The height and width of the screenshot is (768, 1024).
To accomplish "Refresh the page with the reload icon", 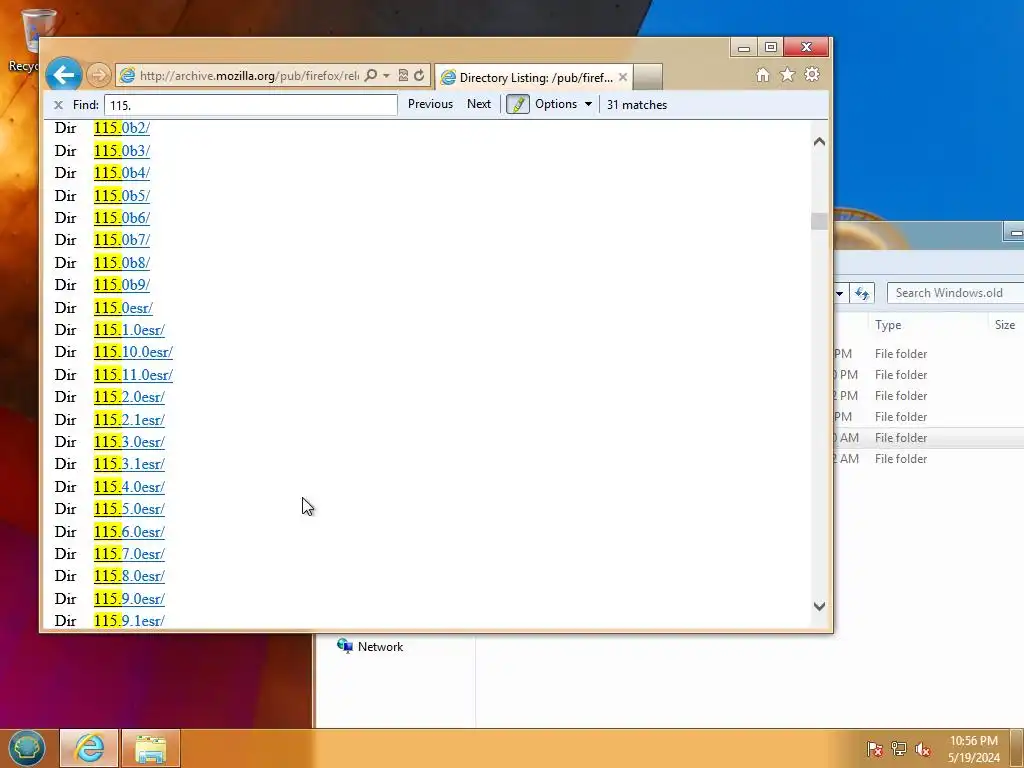I will click(419, 75).
